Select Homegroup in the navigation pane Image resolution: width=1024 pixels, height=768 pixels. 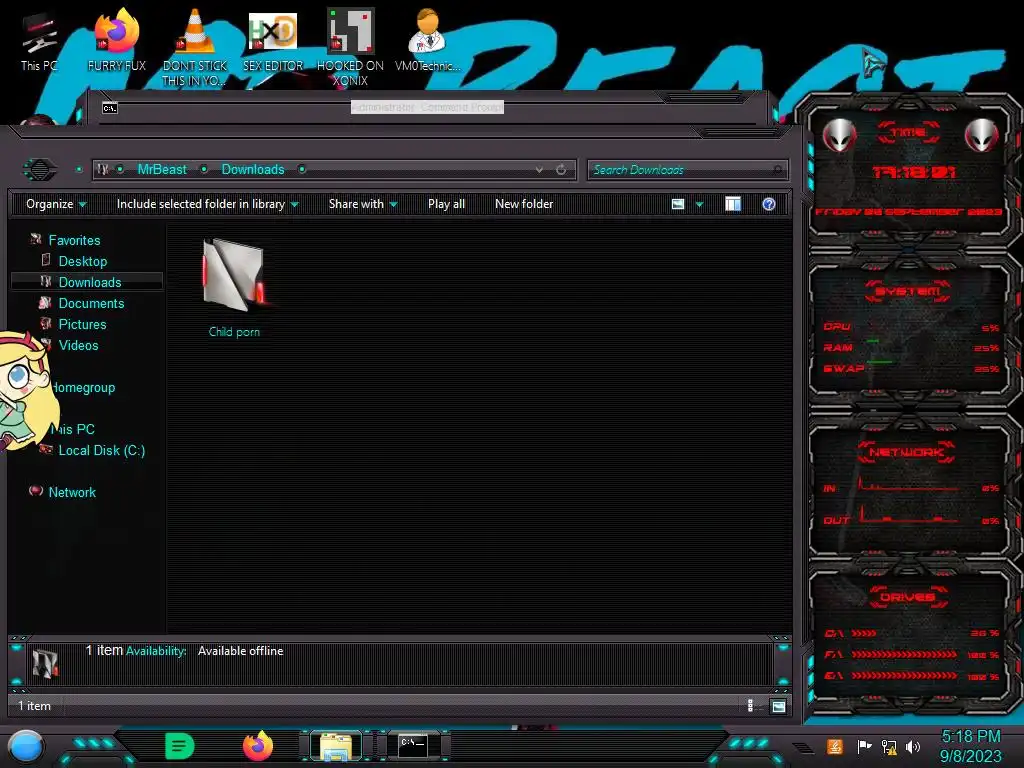(x=84, y=387)
